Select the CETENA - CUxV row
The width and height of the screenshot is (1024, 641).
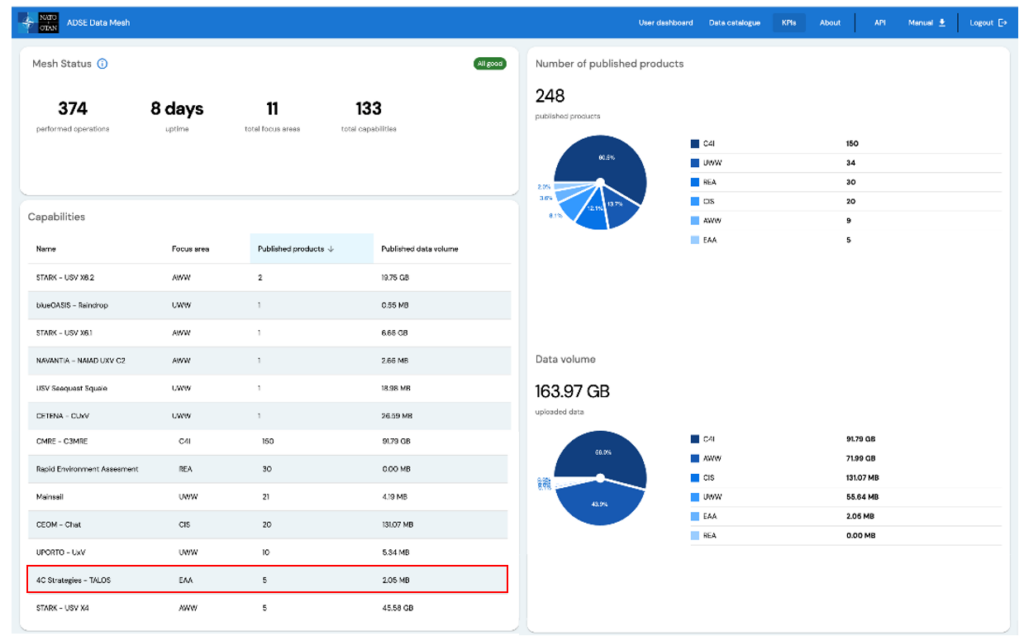pyautogui.click(x=269, y=416)
